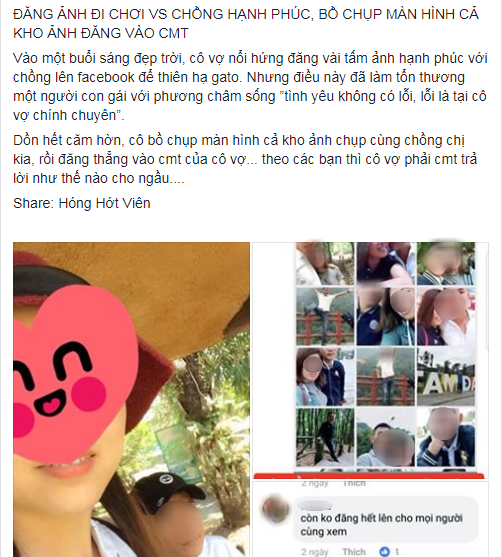Open the person on red fence photo

[x=385, y=377]
